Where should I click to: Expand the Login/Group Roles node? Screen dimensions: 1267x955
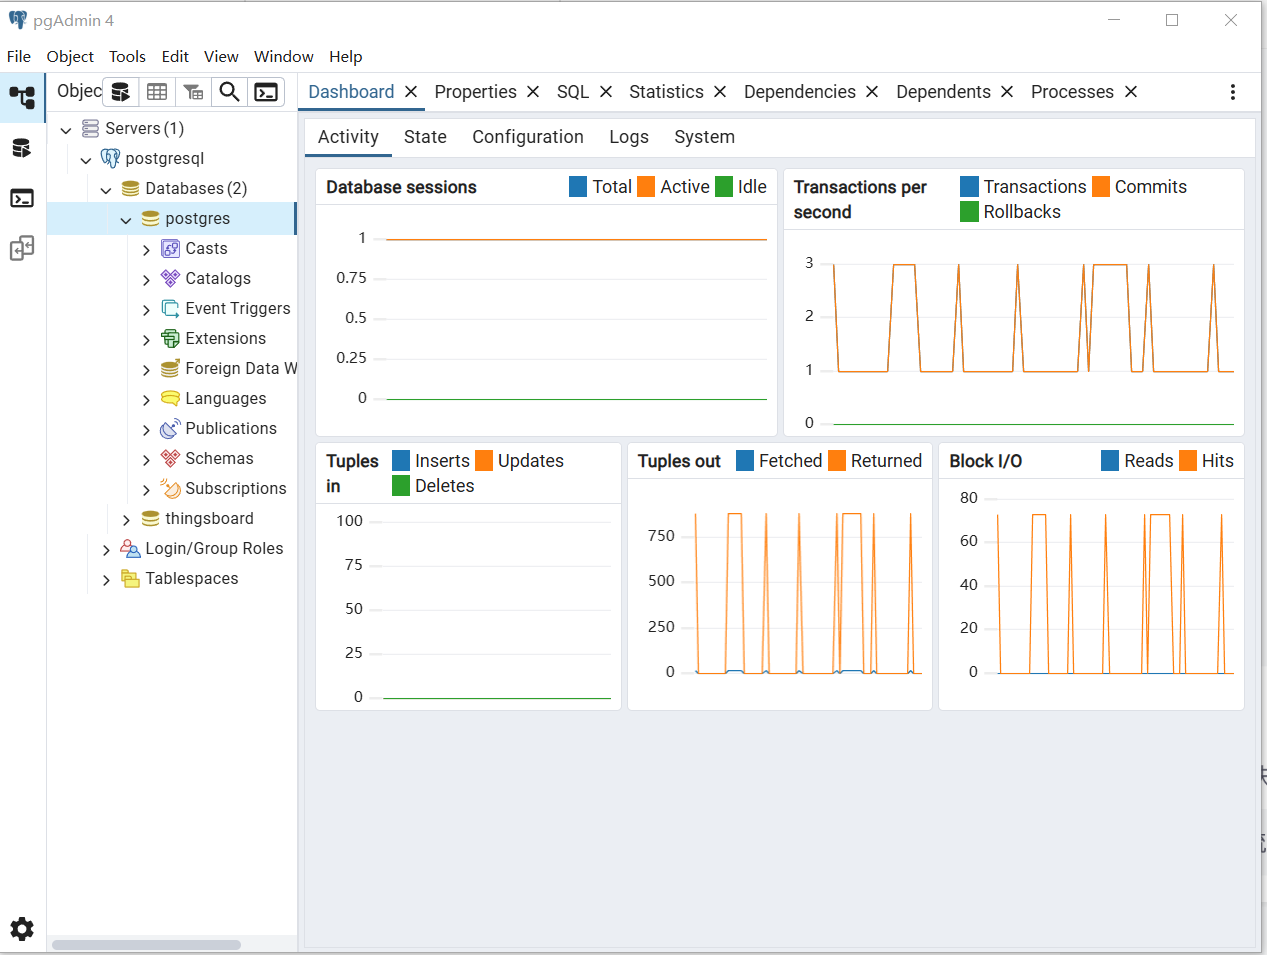pyautogui.click(x=106, y=550)
